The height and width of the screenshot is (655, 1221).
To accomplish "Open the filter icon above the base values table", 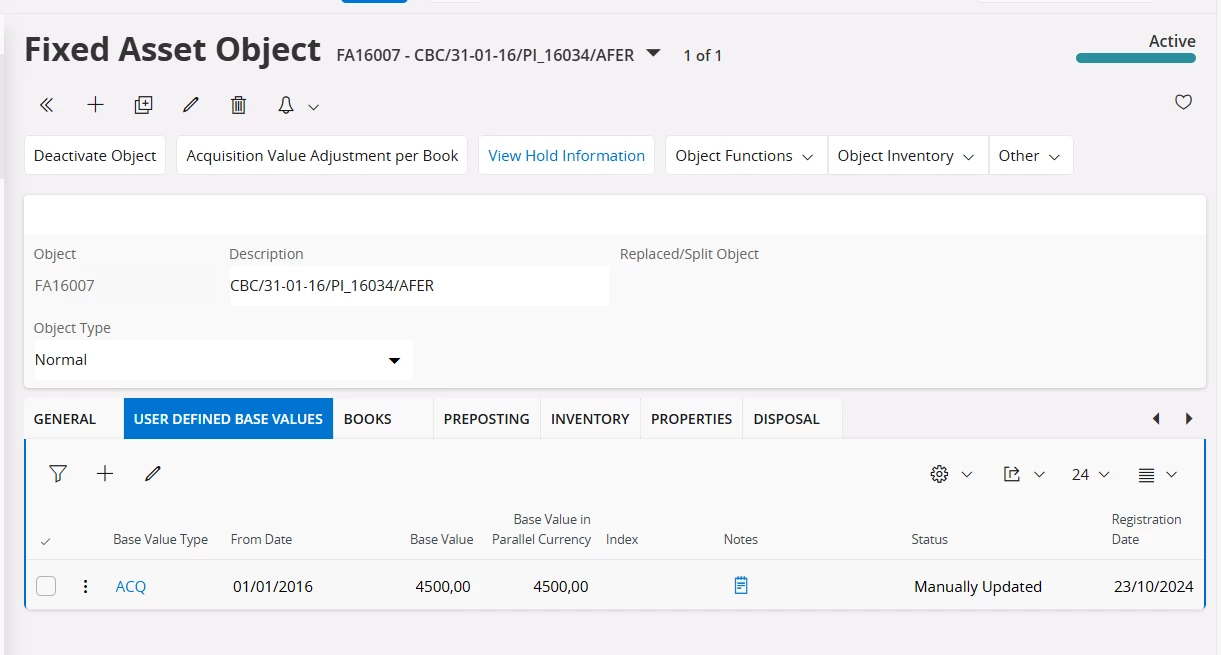I will pos(57,473).
